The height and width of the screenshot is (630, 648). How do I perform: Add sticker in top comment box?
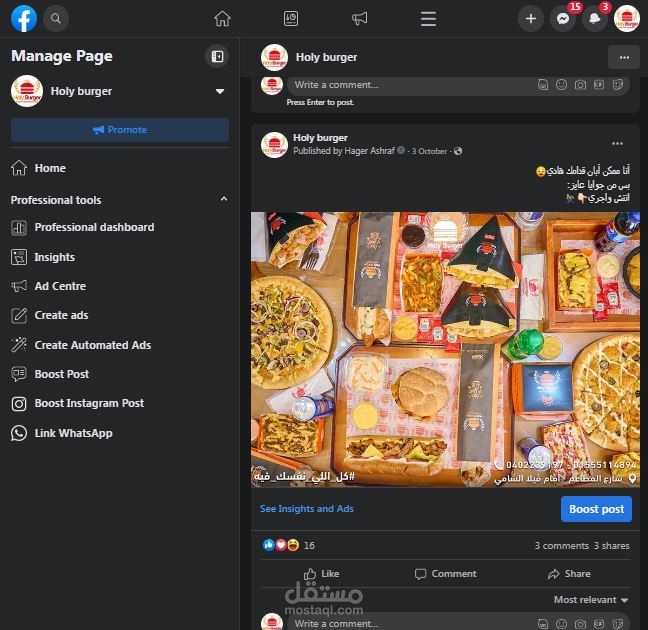[x=617, y=85]
